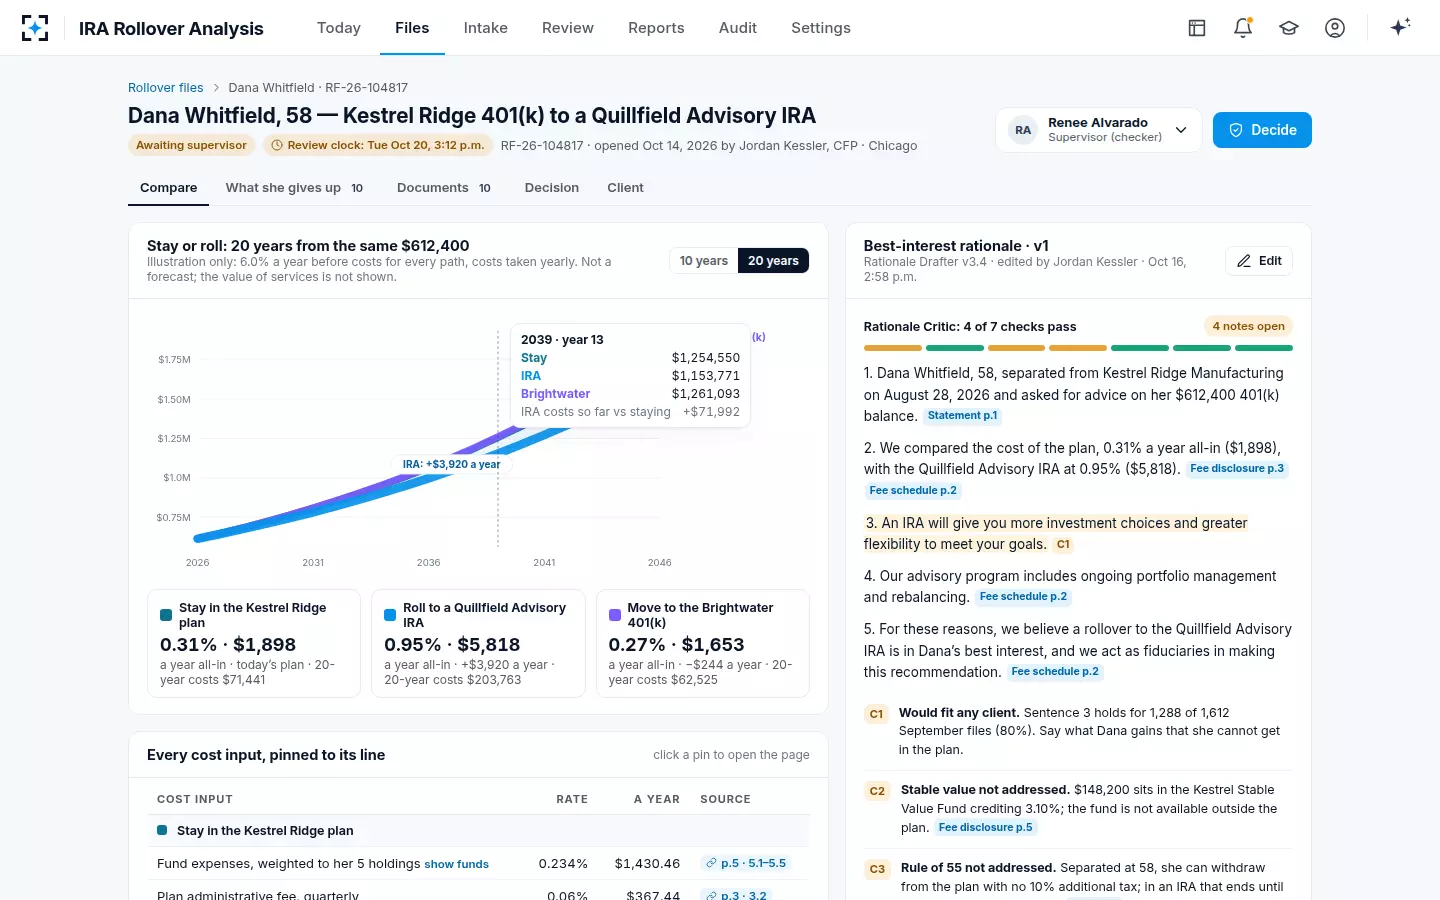Click the app logo icon

click(x=35, y=28)
